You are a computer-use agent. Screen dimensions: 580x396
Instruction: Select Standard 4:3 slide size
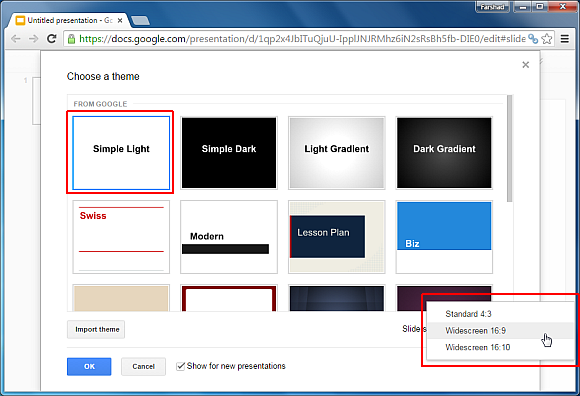(500, 314)
